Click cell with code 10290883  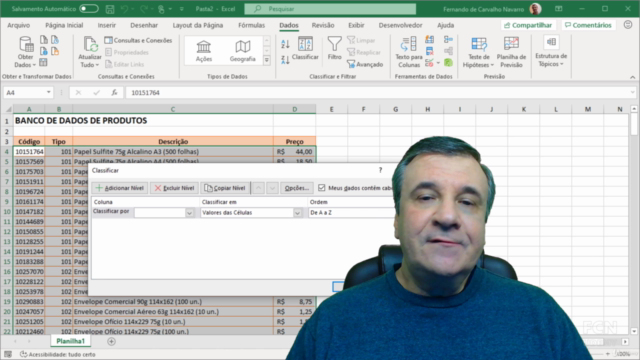pyautogui.click(x=29, y=302)
